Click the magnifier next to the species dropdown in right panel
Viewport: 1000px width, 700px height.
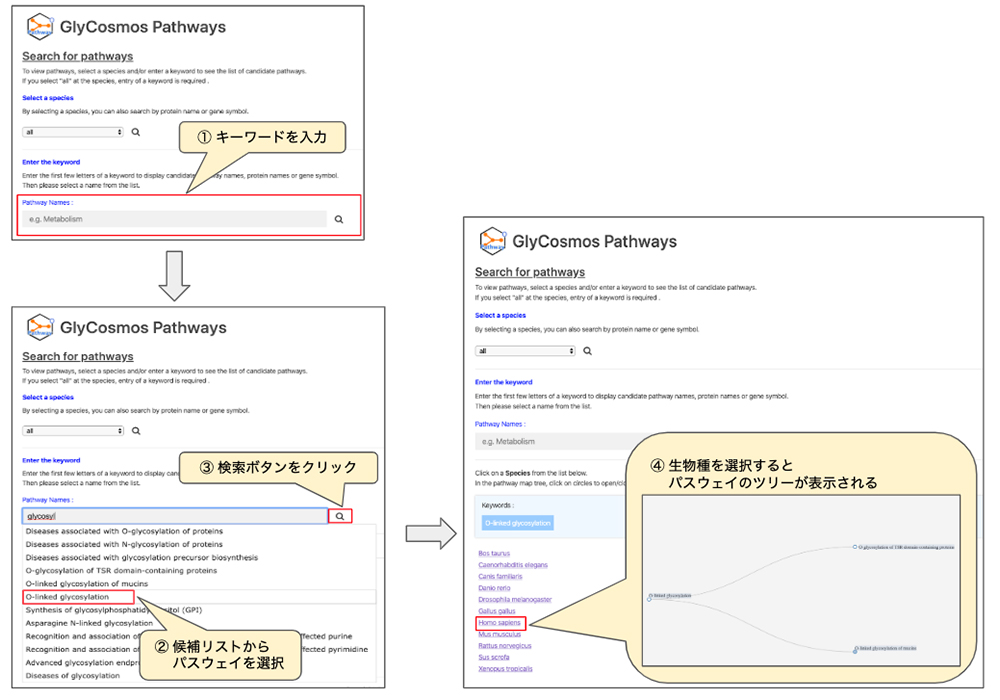[x=587, y=351]
